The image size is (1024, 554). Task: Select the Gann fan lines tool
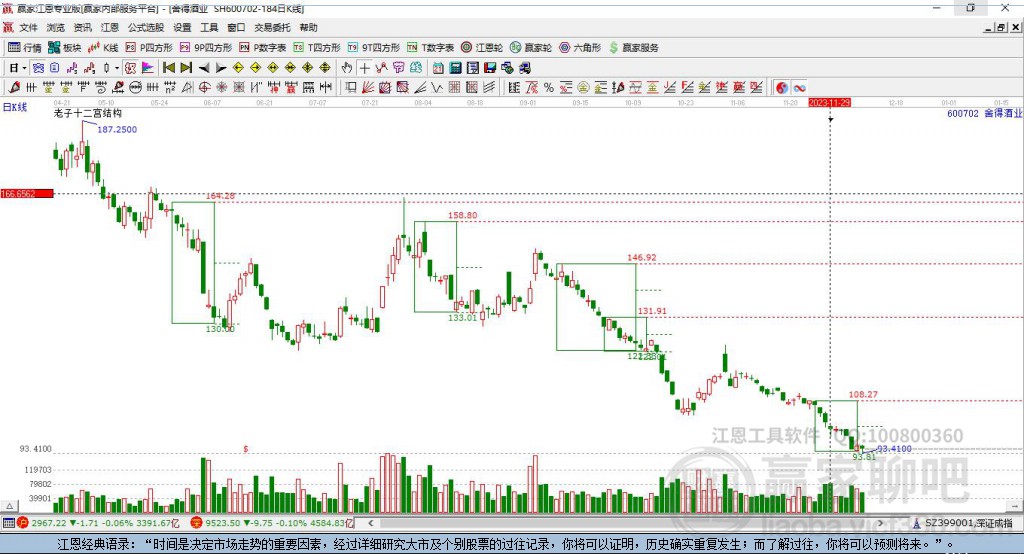[x=367, y=87]
